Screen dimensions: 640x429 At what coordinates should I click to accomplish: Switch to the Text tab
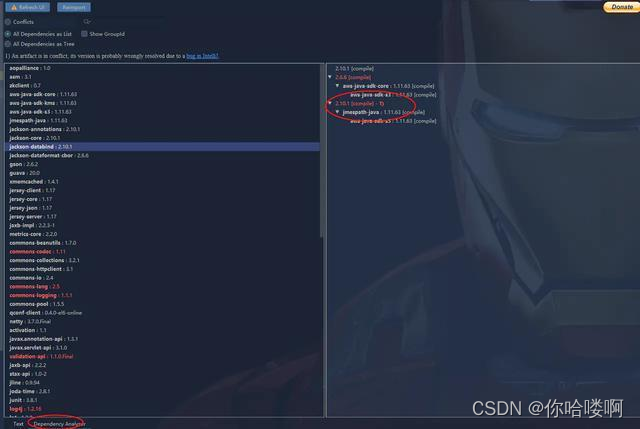pyautogui.click(x=18, y=424)
